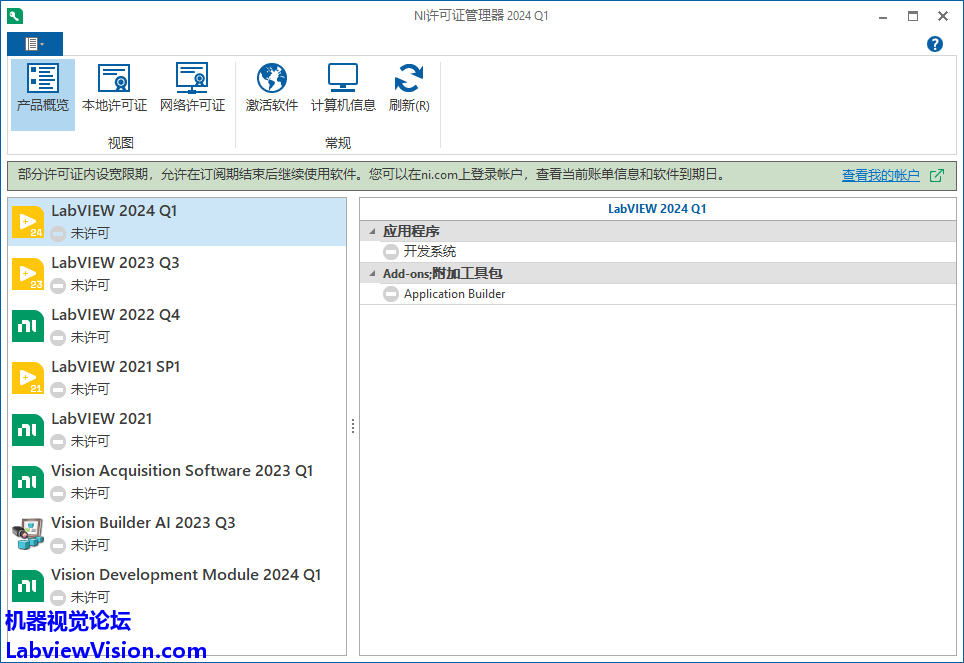Select LabVIEW 2021 in product list
Image resolution: width=964 pixels, height=663 pixels.
(x=177, y=429)
